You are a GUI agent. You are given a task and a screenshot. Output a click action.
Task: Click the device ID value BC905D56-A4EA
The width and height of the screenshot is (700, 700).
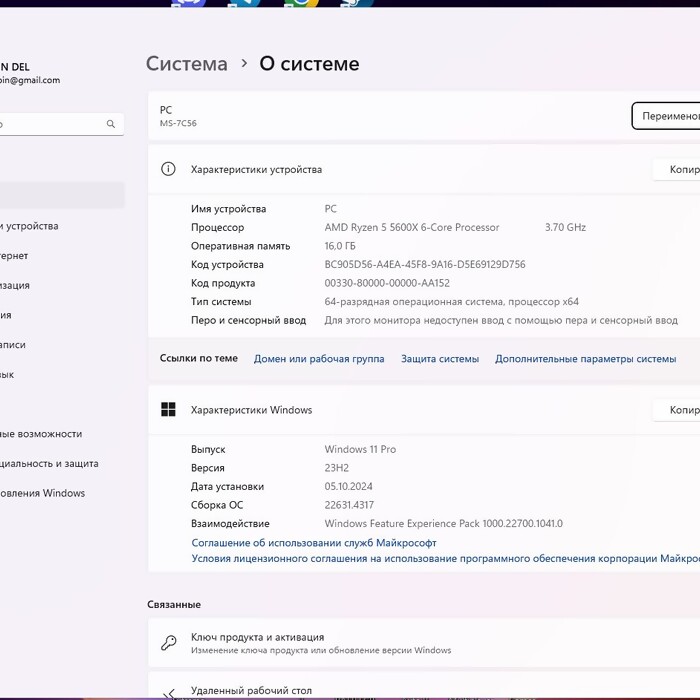click(x=425, y=264)
